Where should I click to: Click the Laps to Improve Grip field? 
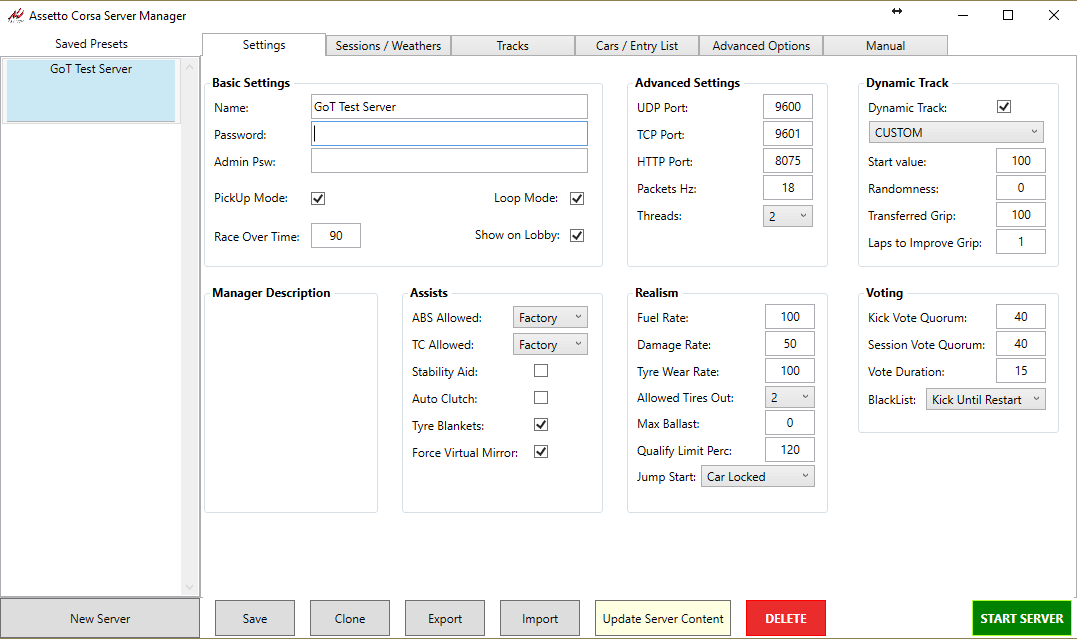1021,241
